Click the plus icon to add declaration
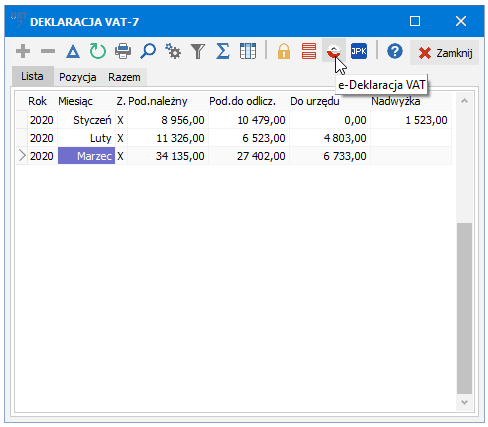Image resolution: width=488 pixels, height=427 pixels. pyautogui.click(x=23, y=51)
